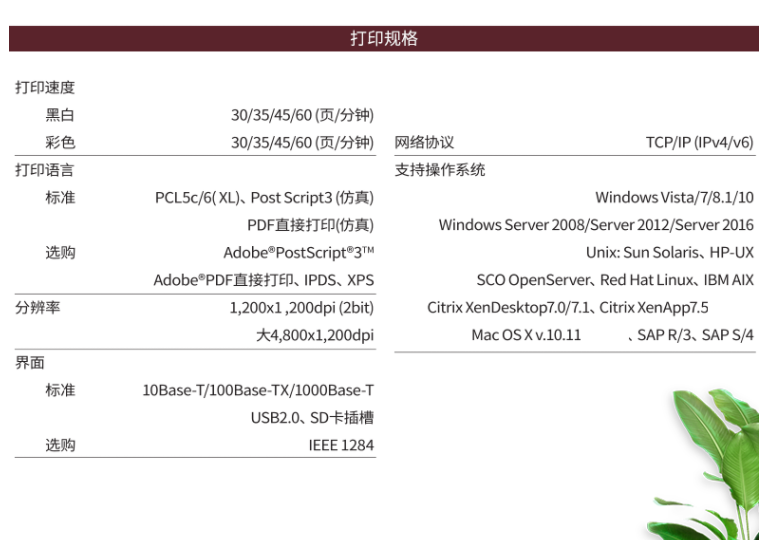Screen dimensions: 761x540
Task: Click the green plant leaf image
Action: pyautogui.click(x=711, y=463)
